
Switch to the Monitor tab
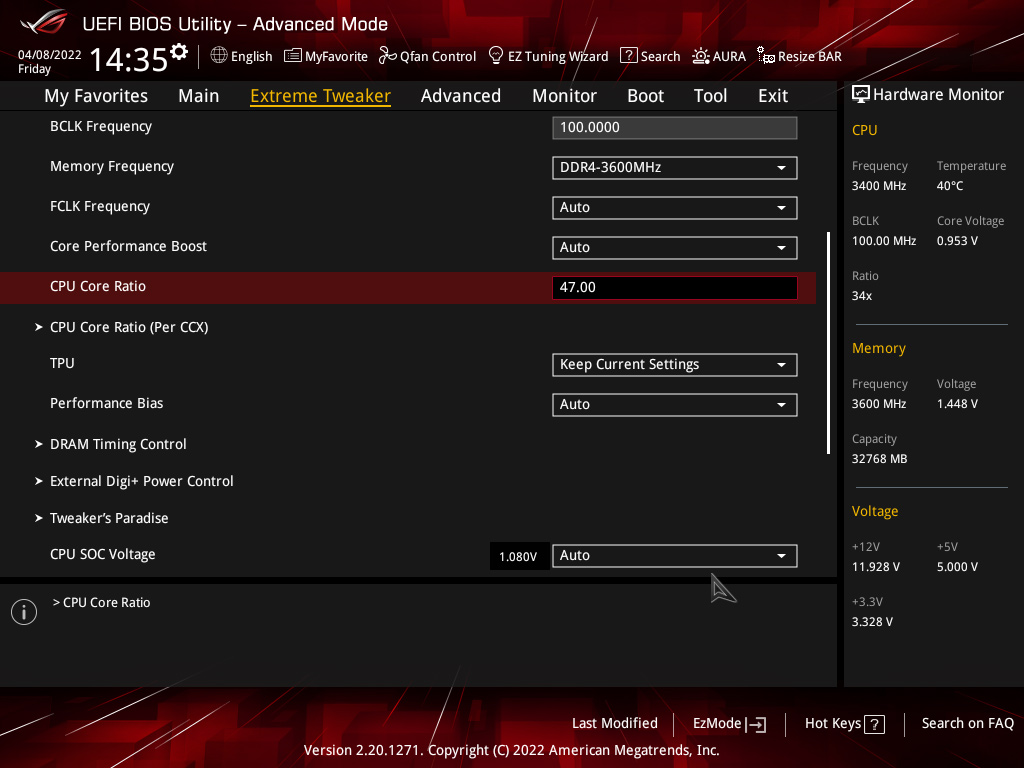point(564,96)
